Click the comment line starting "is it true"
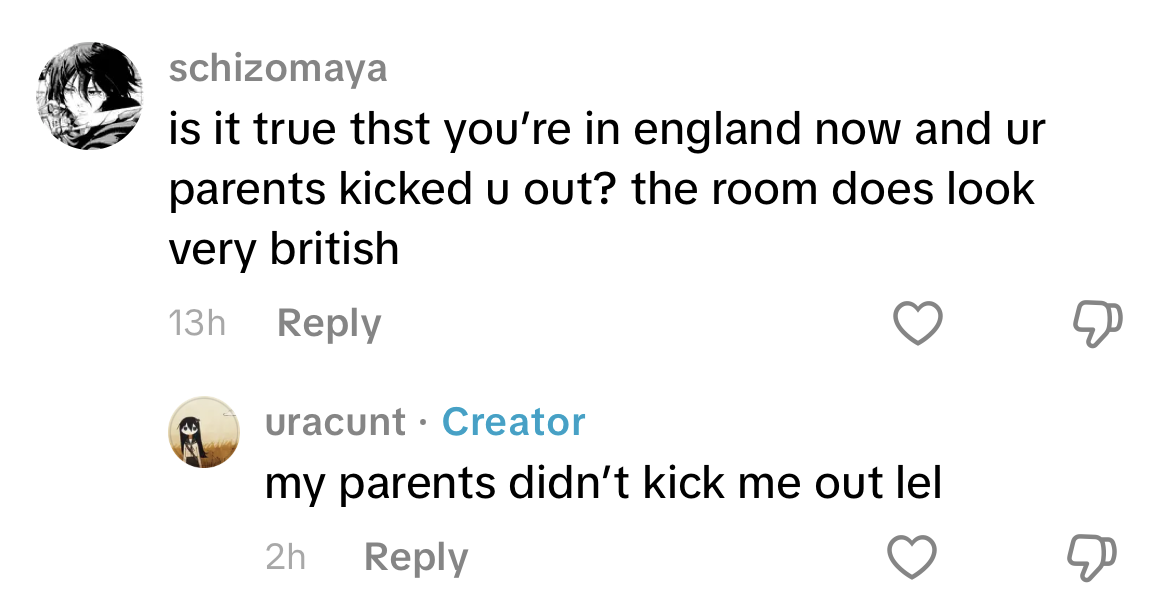Viewport: 1170px width, 603px height. (x=605, y=130)
